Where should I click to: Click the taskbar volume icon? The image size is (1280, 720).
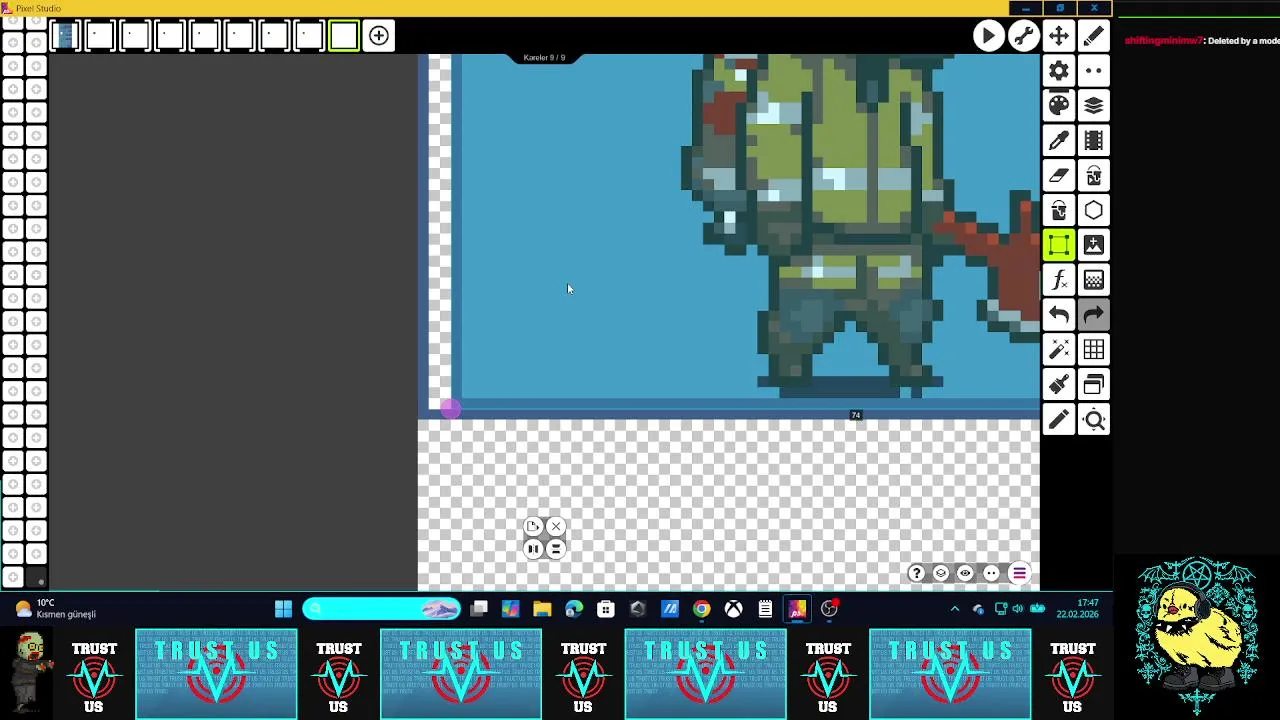[1017, 609]
